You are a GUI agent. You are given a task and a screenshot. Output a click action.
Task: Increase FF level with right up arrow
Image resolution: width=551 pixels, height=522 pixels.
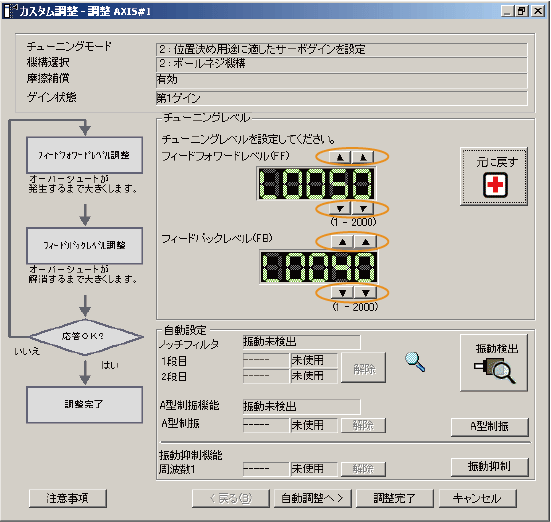pyautogui.click(x=363, y=157)
